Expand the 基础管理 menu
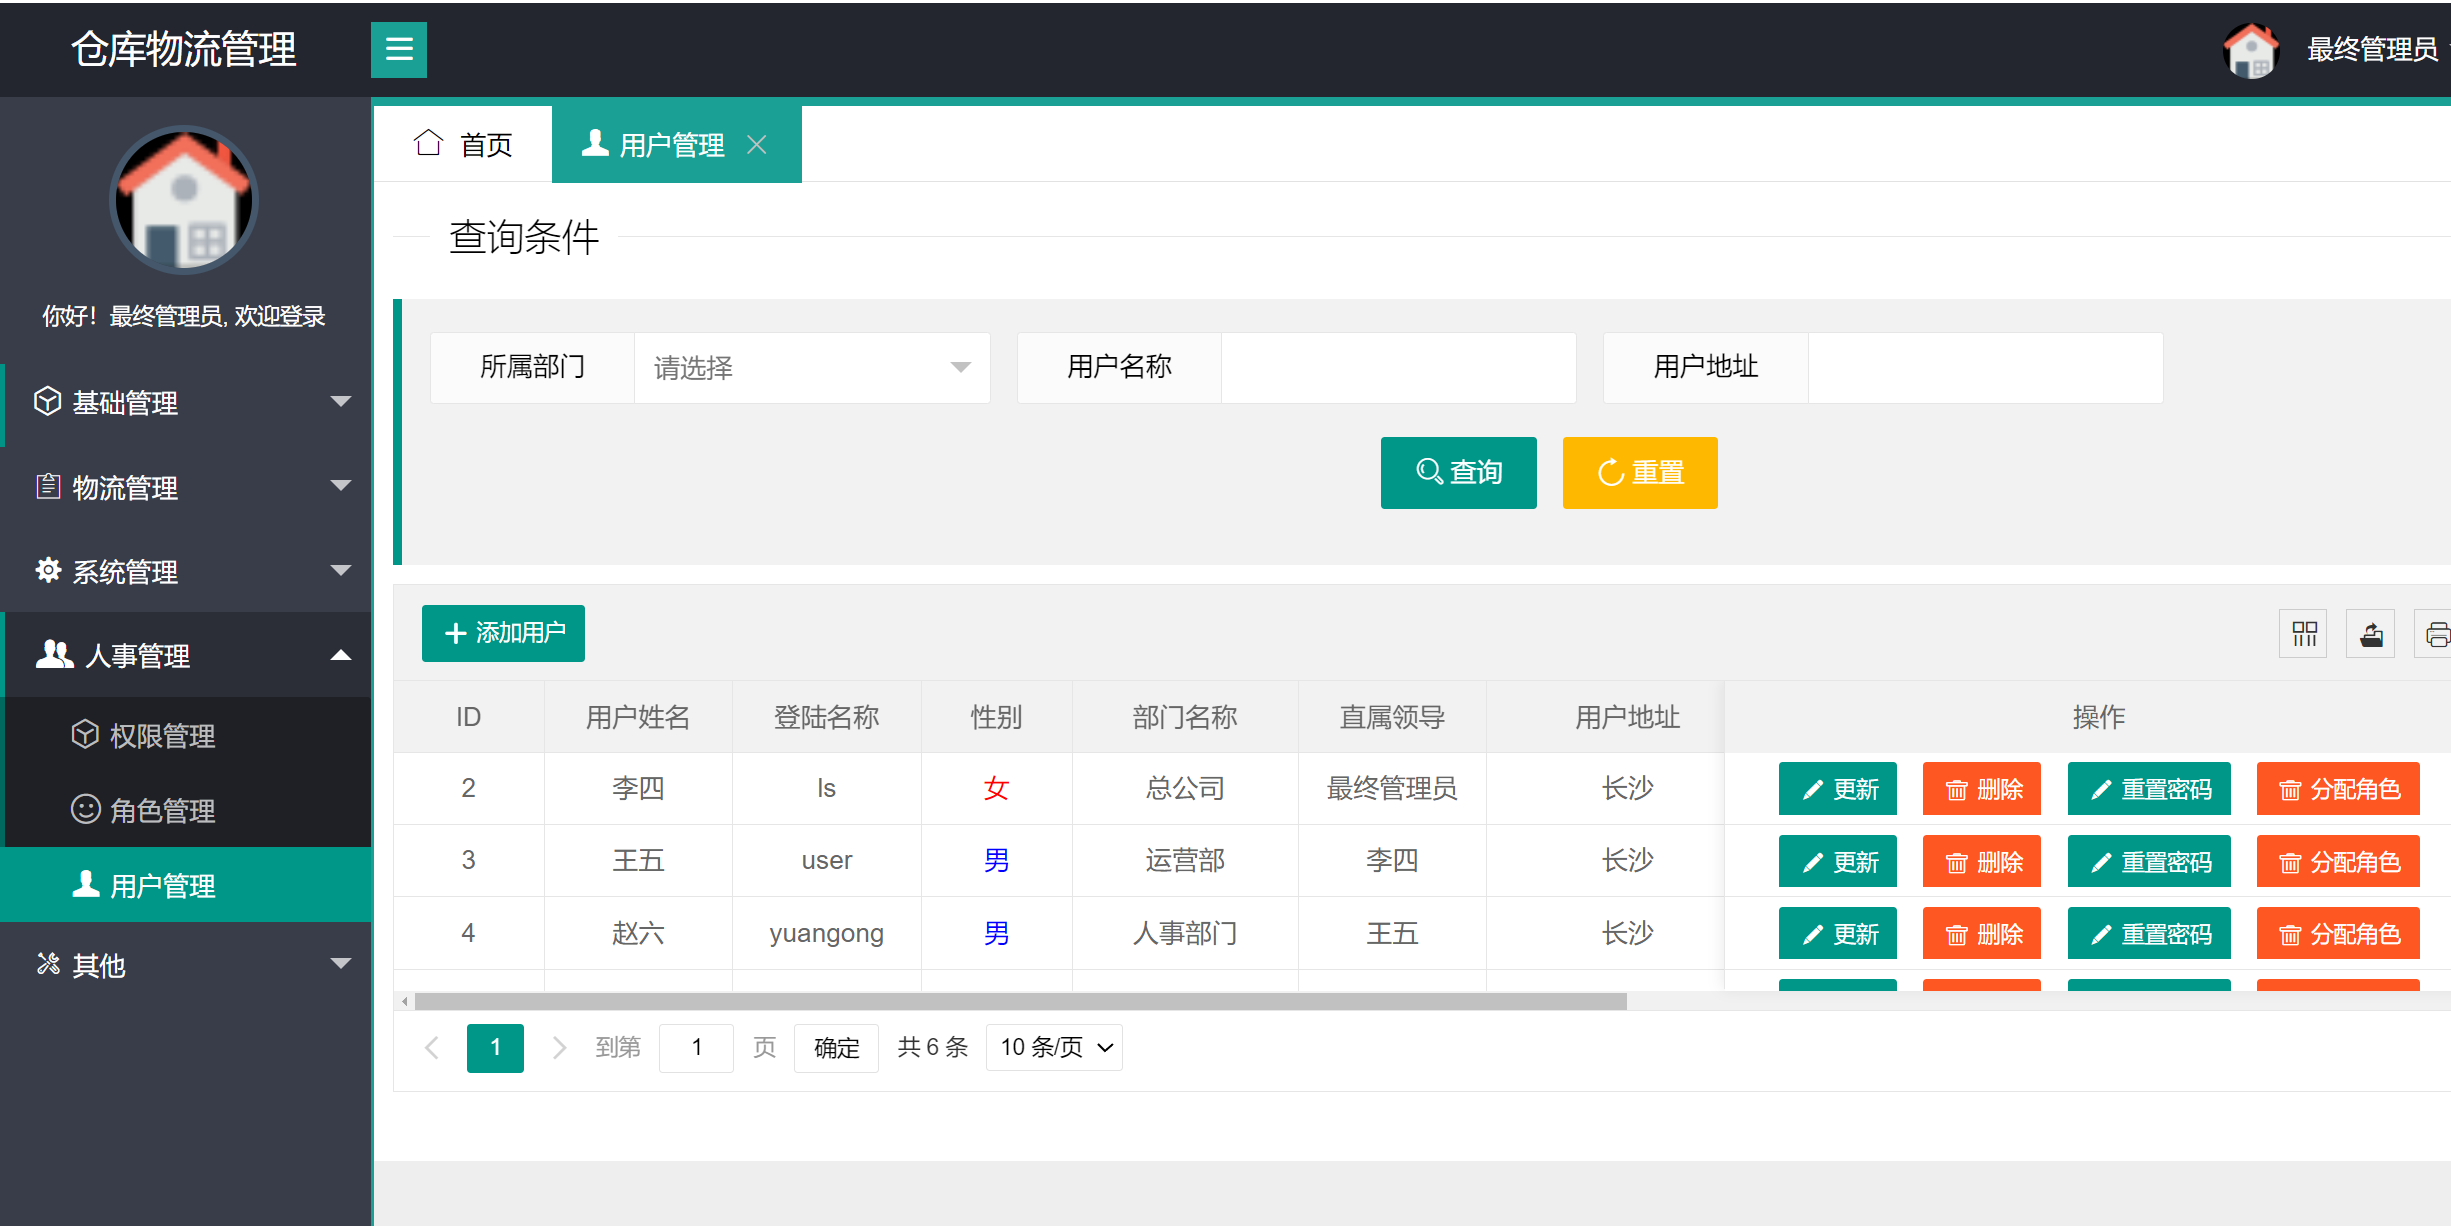The image size is (2451, 1226). click(186, 402)
